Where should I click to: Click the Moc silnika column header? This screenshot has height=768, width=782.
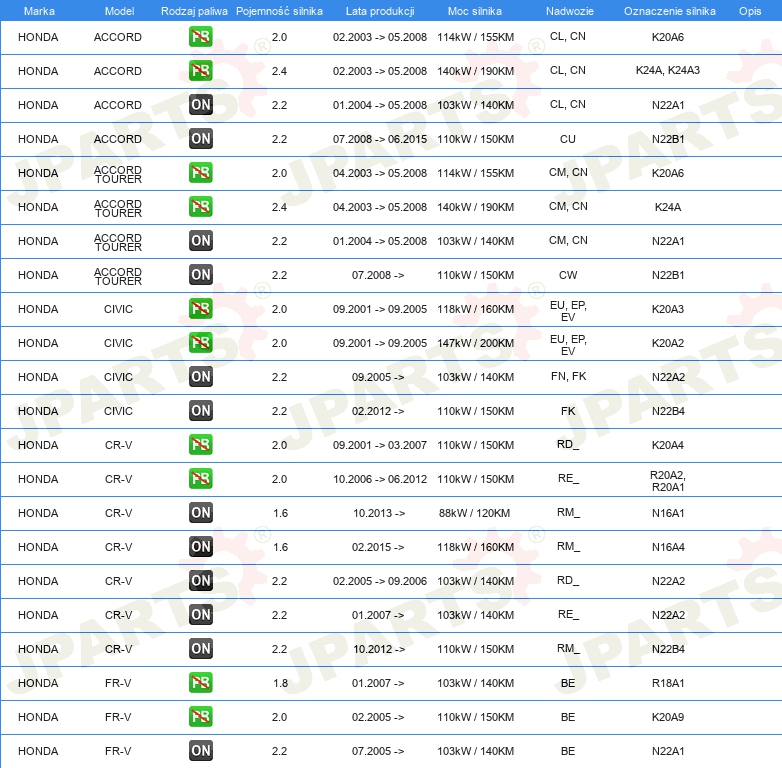[475, 11]
